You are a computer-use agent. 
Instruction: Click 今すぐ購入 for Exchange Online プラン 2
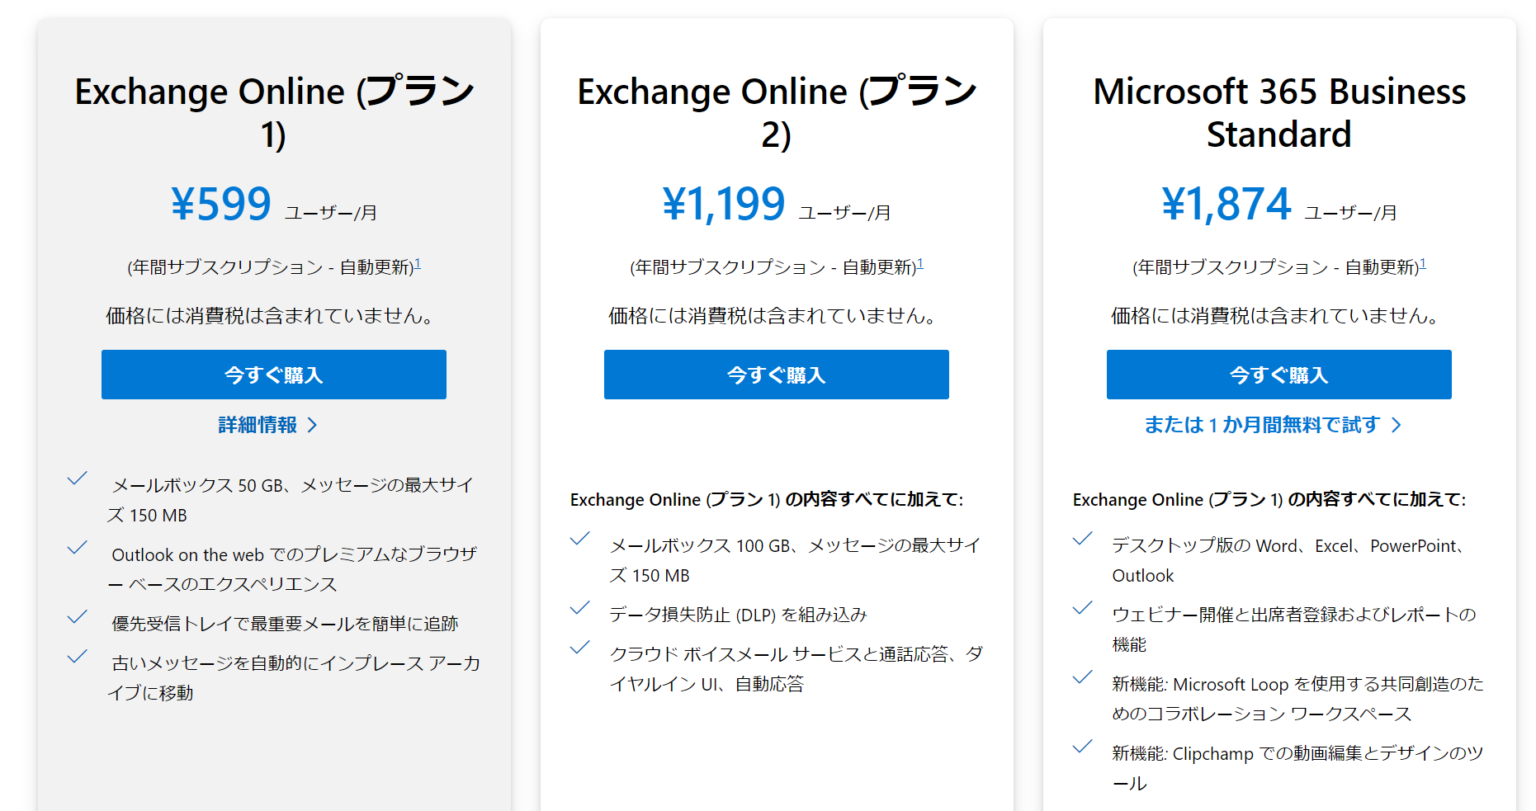point(775,374)
